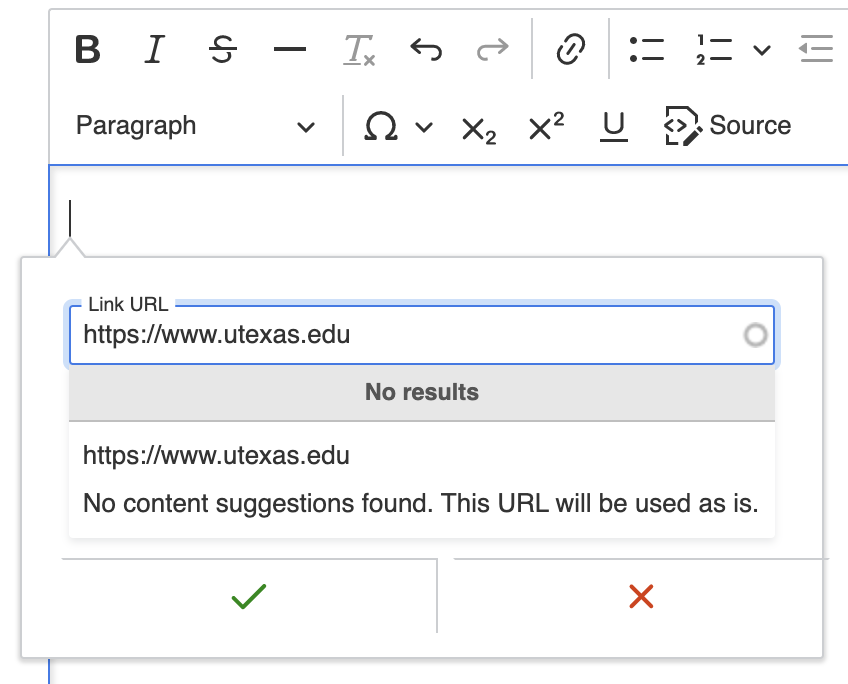
Task: Switch to Source editing mode
Action: click(x=728, y=126)
